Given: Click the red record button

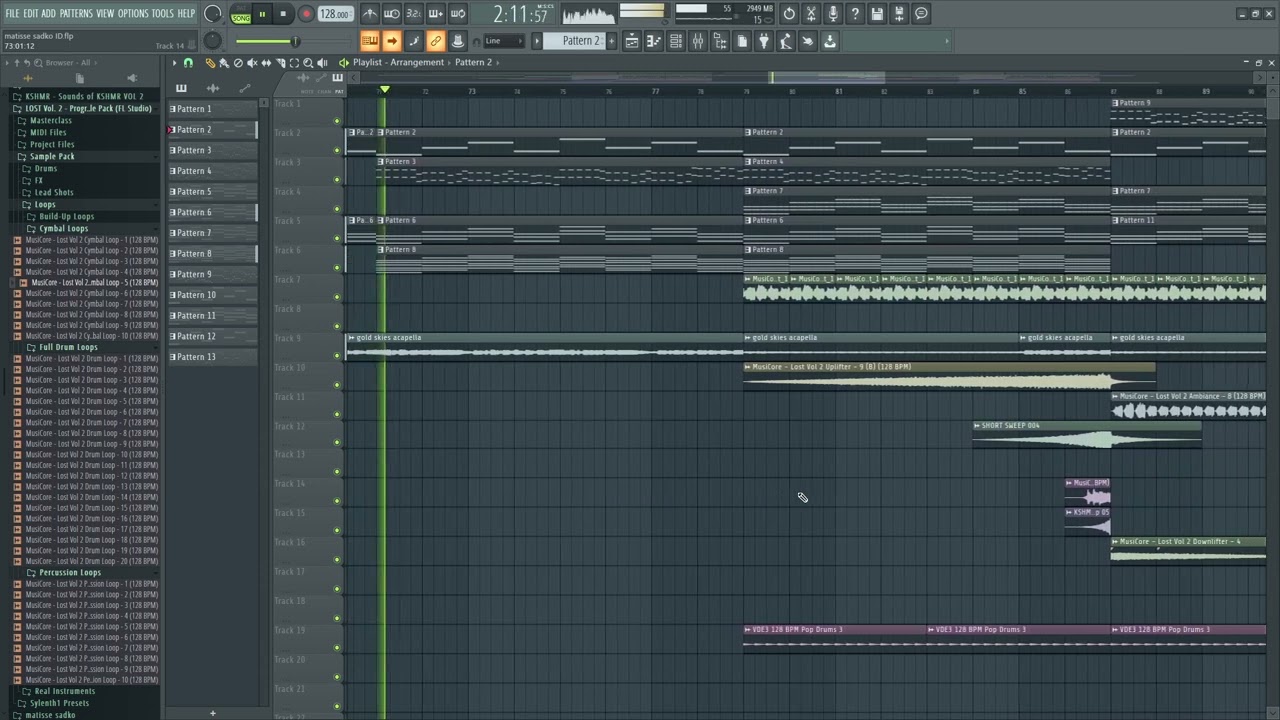Looking at the screenshot, I should click(x=306, y=14).
